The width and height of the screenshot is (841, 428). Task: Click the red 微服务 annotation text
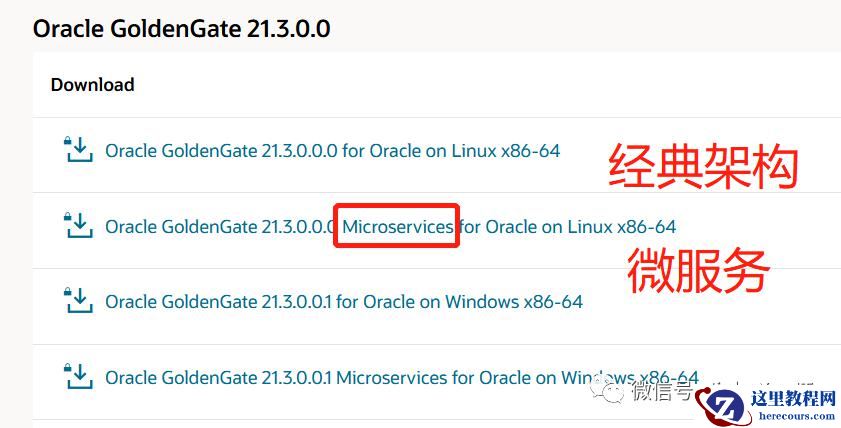[x=698, y=271]
